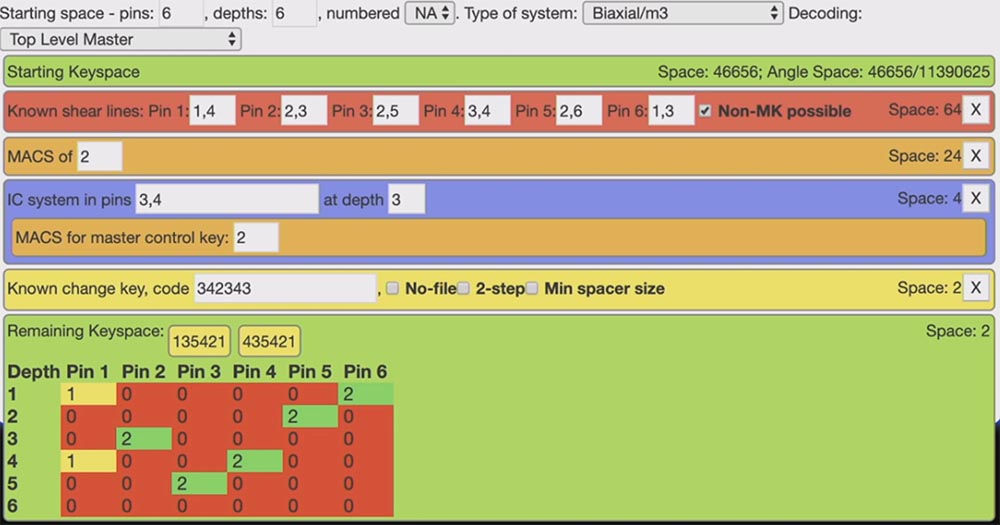Viewport: 1000px width, 525px height.
Task: Click the Space: 46656 angle space text
Action: pyautogui.click(x=823, y=71)
